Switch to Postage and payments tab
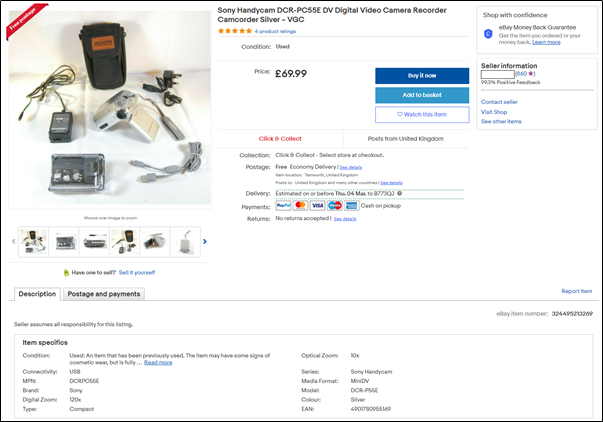This screenshot has height=422, width=603. click(104, 294)
